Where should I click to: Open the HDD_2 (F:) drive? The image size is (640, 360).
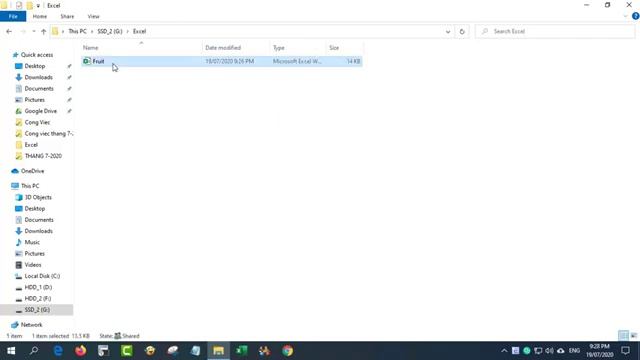tap(38, 299)
